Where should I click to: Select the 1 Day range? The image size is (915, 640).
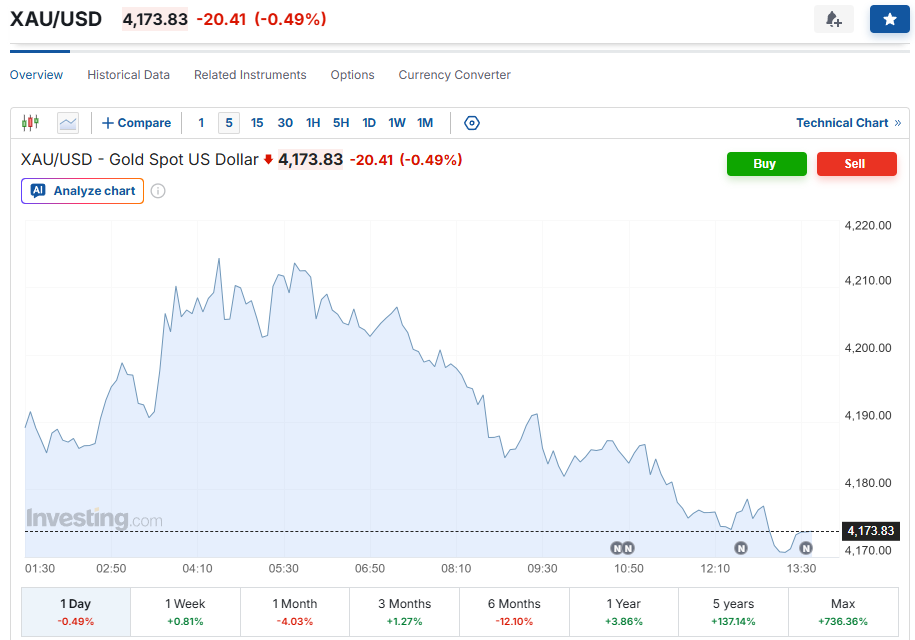76,611
